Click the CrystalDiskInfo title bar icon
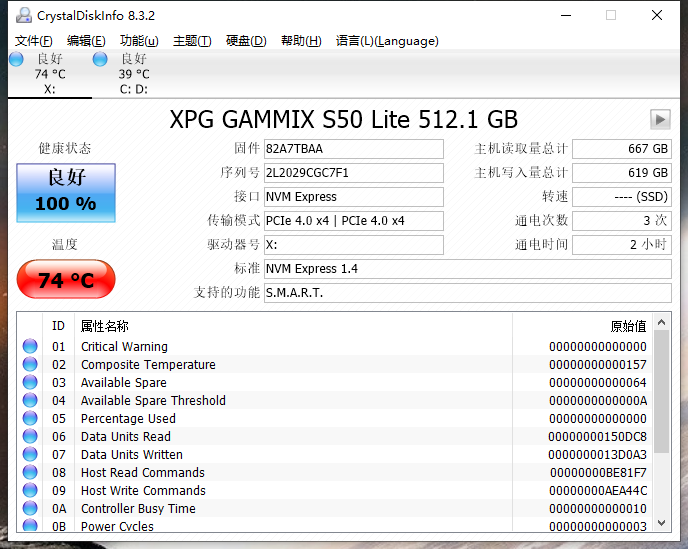The height and width of the screenshot is (549, 688). (24, 15)
